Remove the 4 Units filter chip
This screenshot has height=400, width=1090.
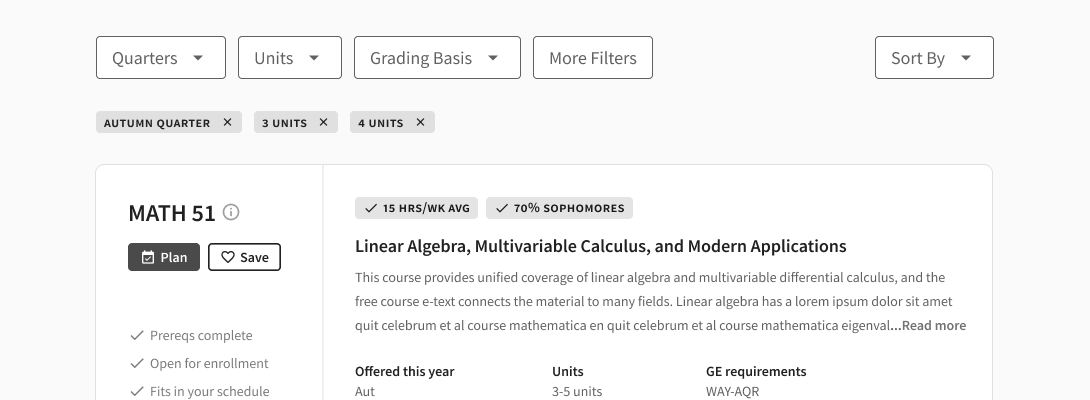pos(420,122)
